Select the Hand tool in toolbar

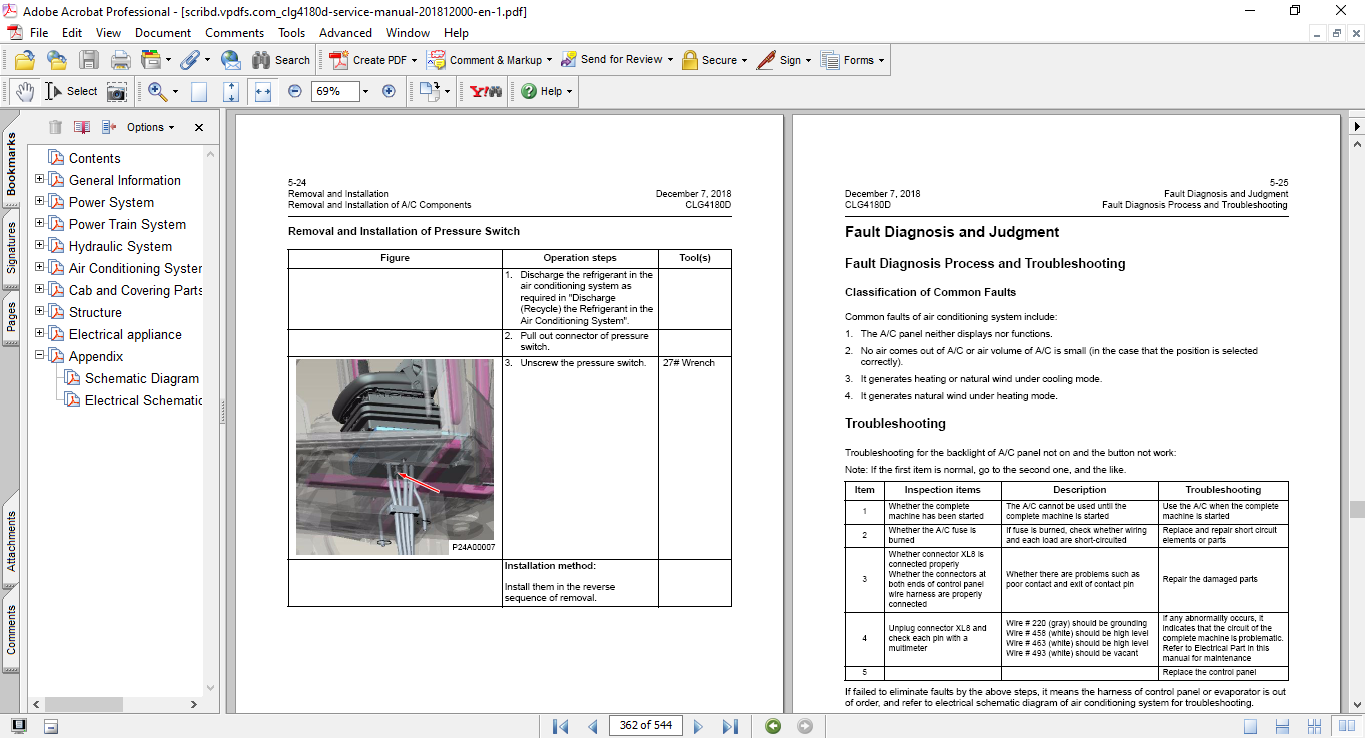click(x=24, y=91)
